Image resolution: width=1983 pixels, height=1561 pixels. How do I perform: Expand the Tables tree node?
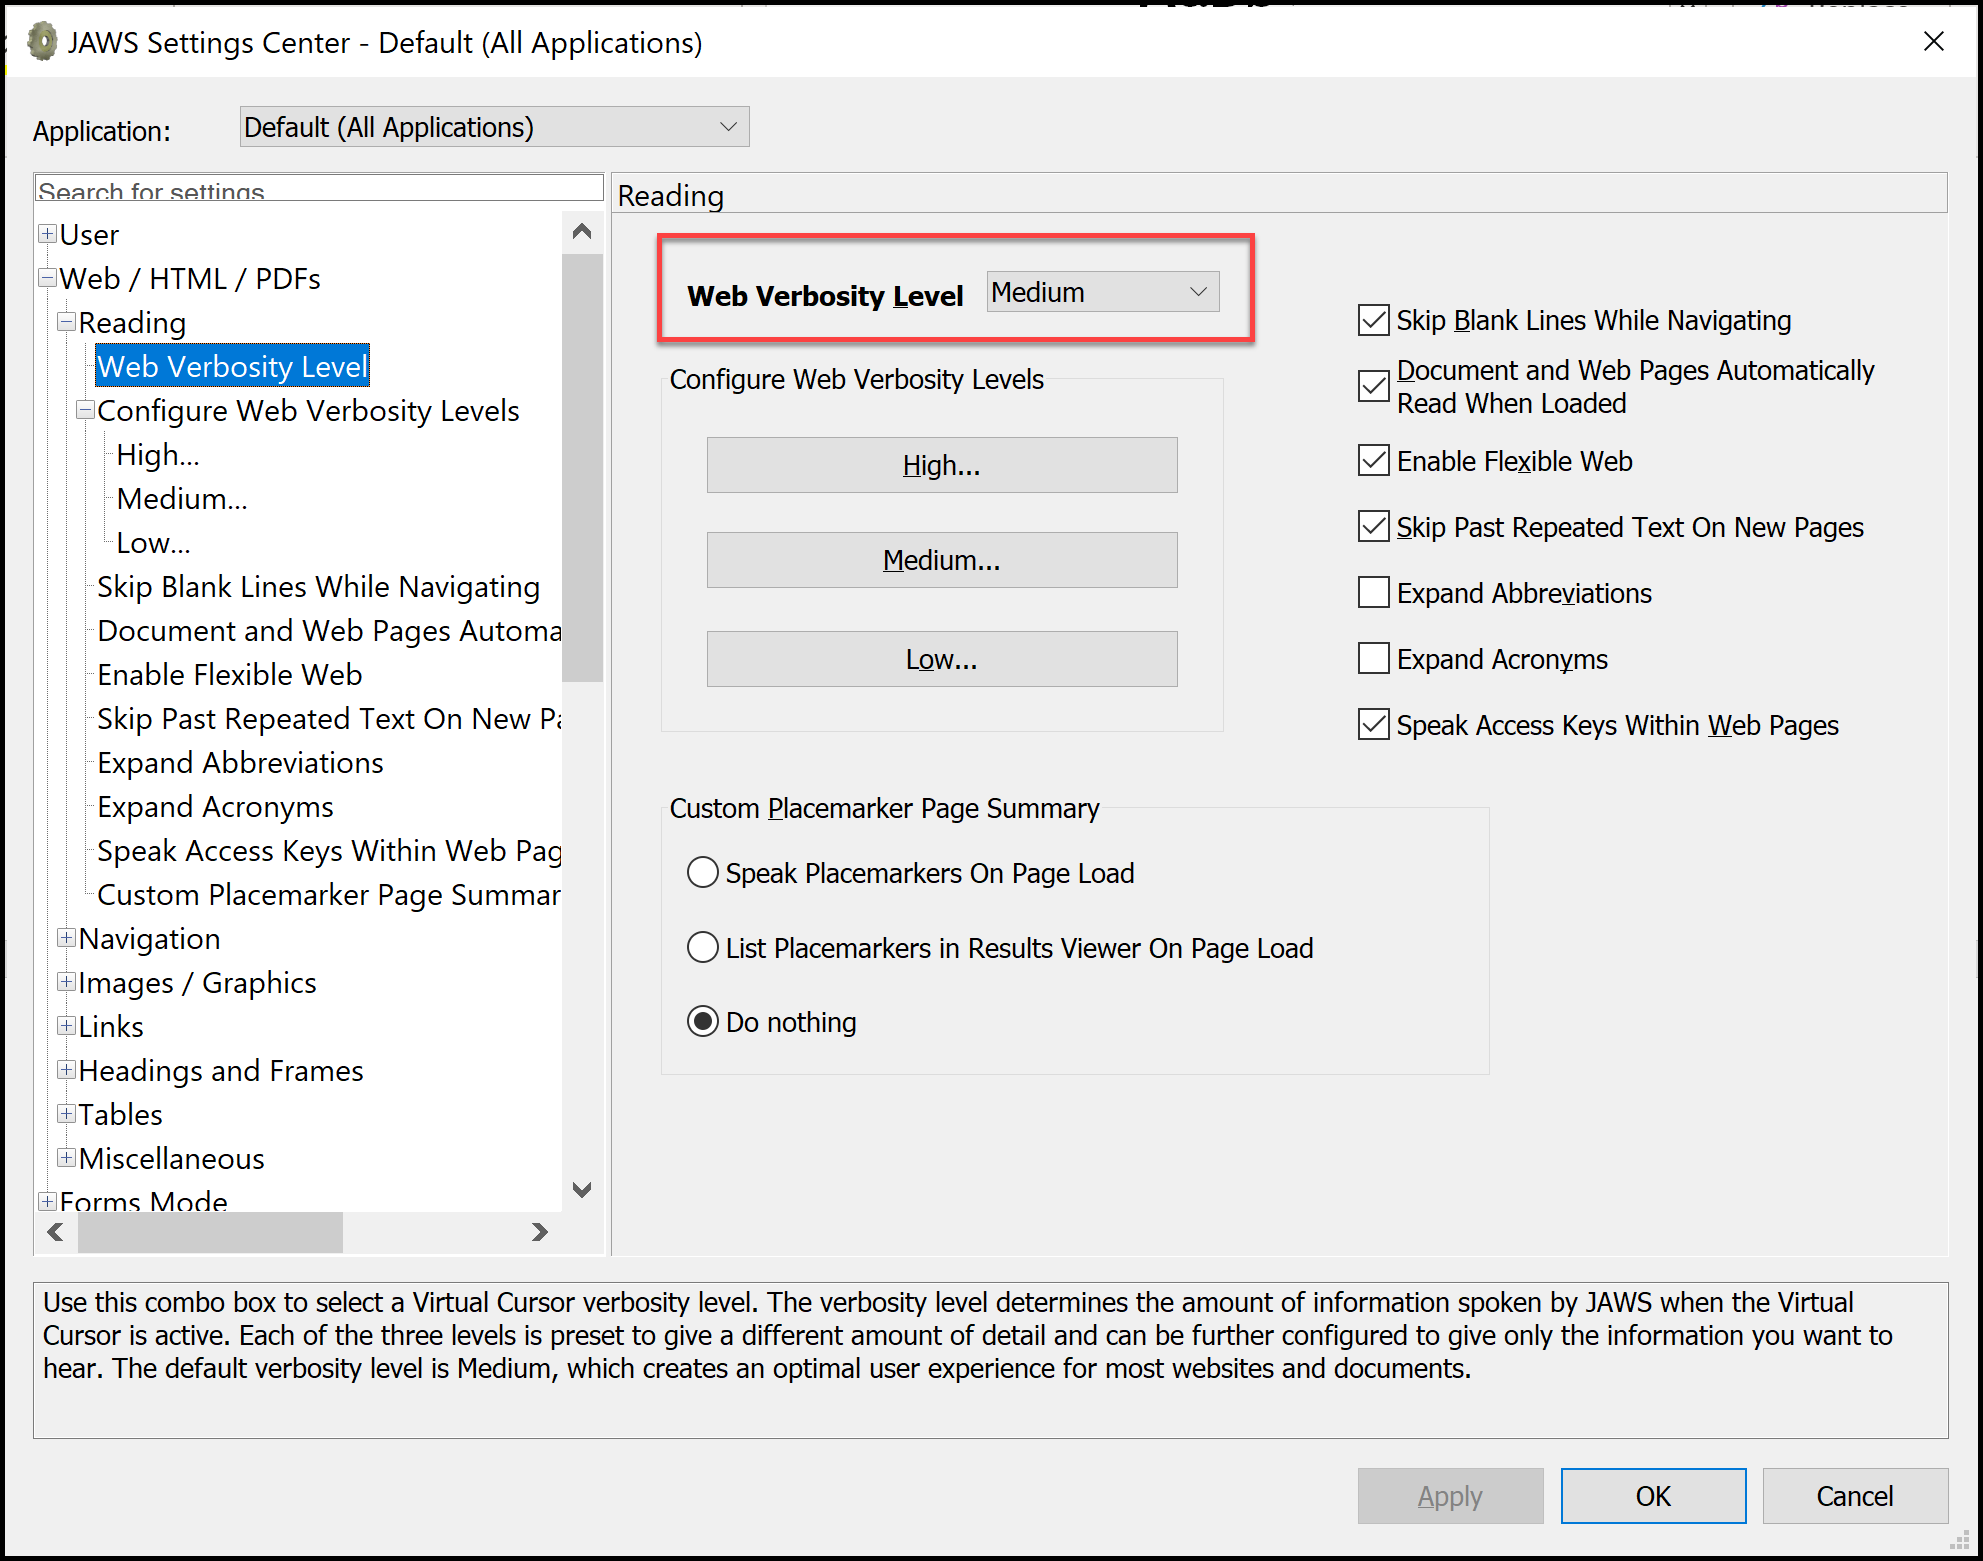(x=66, y=1114)
